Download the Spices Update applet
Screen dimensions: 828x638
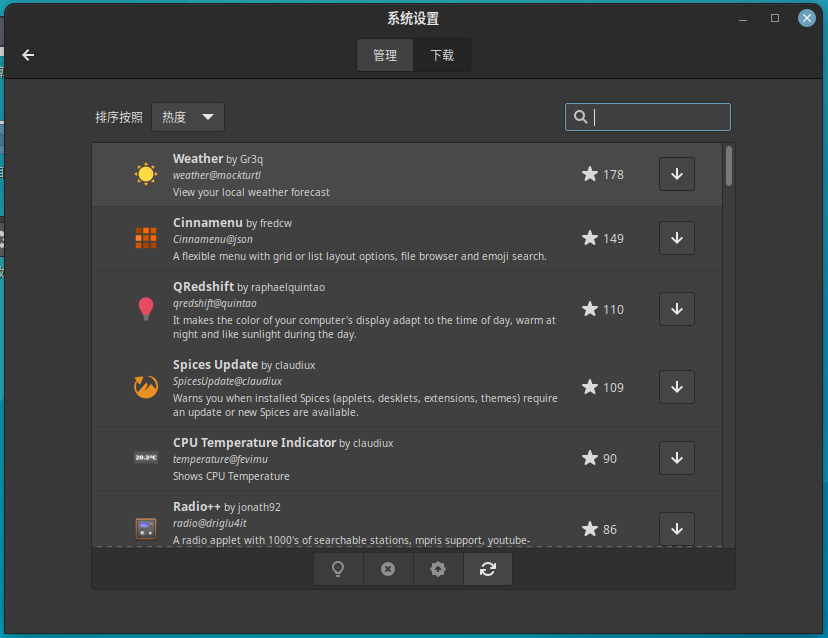click(x=677, y=387)
